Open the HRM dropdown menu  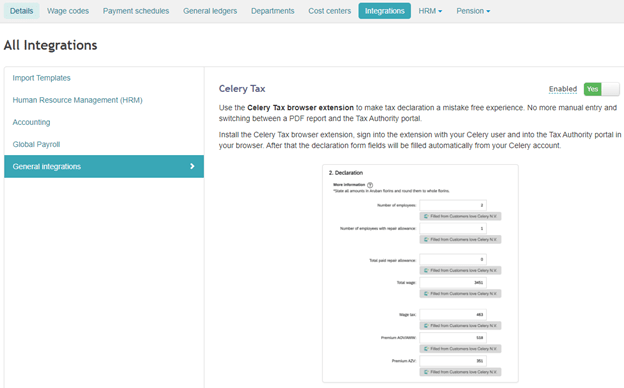(x=430, y=11)
